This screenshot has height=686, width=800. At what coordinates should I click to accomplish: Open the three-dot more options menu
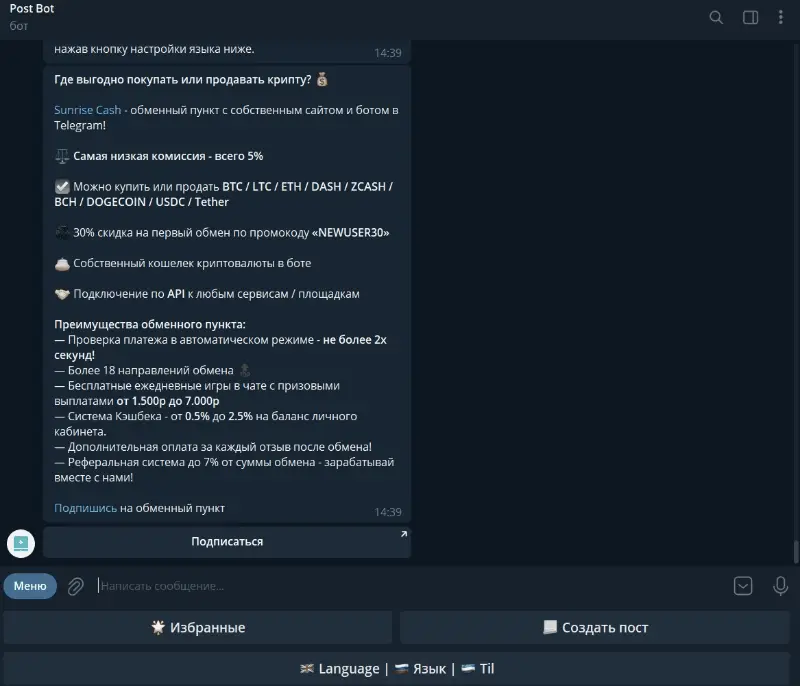click(781, 18)
